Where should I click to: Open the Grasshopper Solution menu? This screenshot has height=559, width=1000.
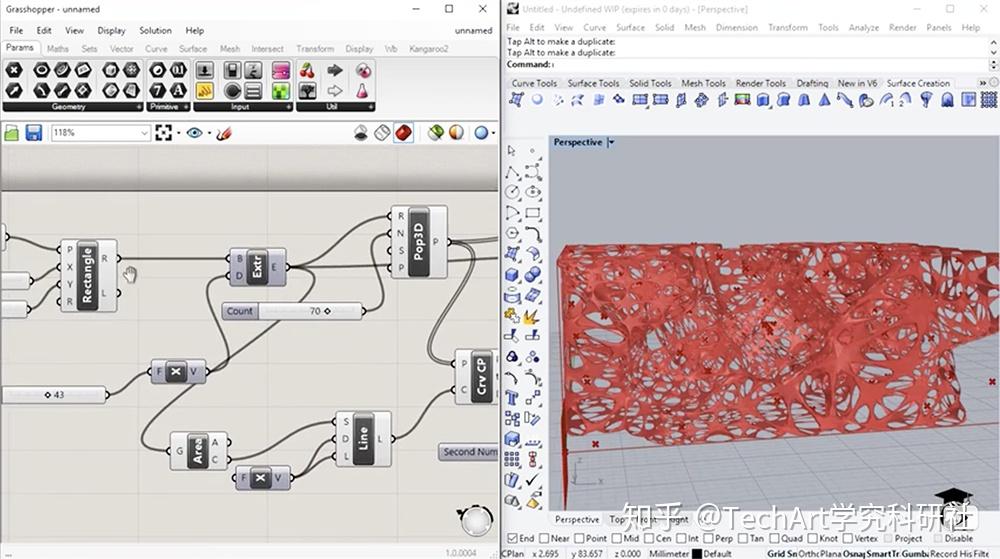155,31
